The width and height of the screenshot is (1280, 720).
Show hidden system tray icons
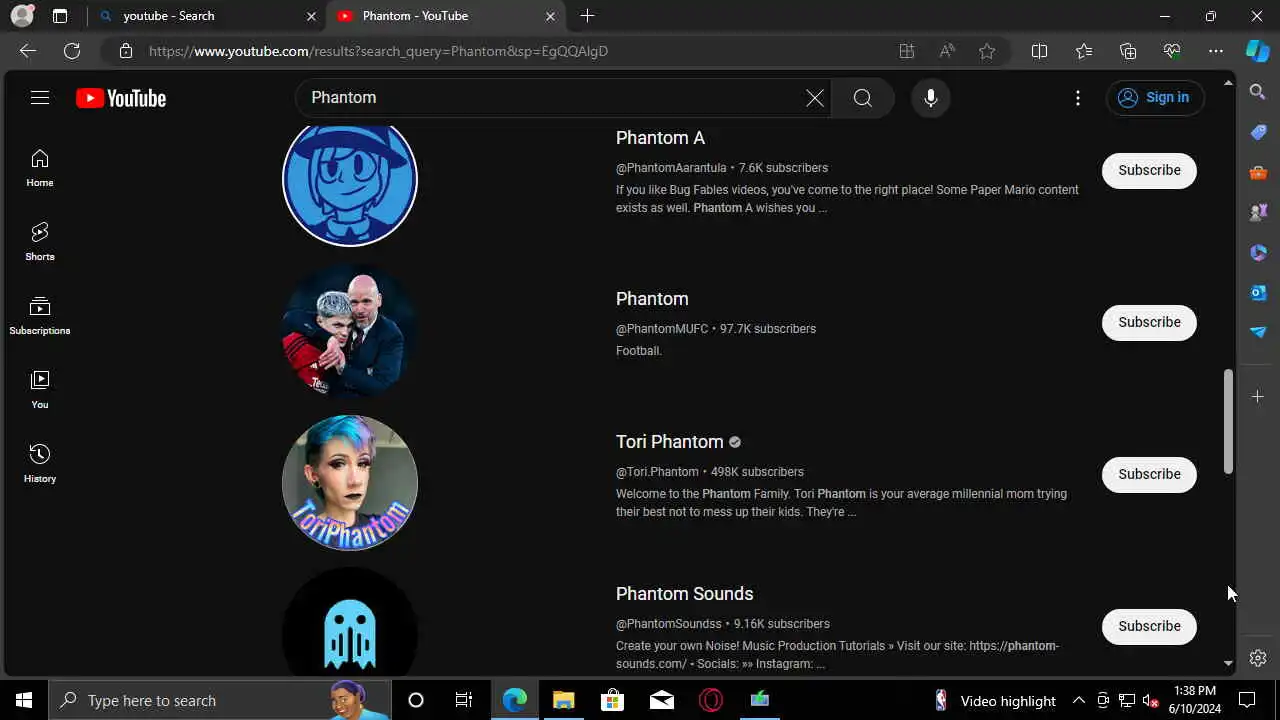click(1078, 700)
